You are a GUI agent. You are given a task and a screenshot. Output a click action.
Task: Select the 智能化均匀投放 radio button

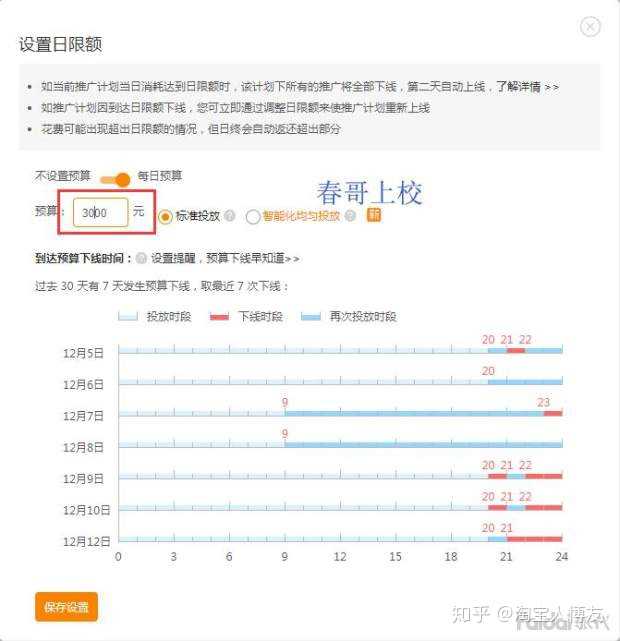[x=253, y=217]
